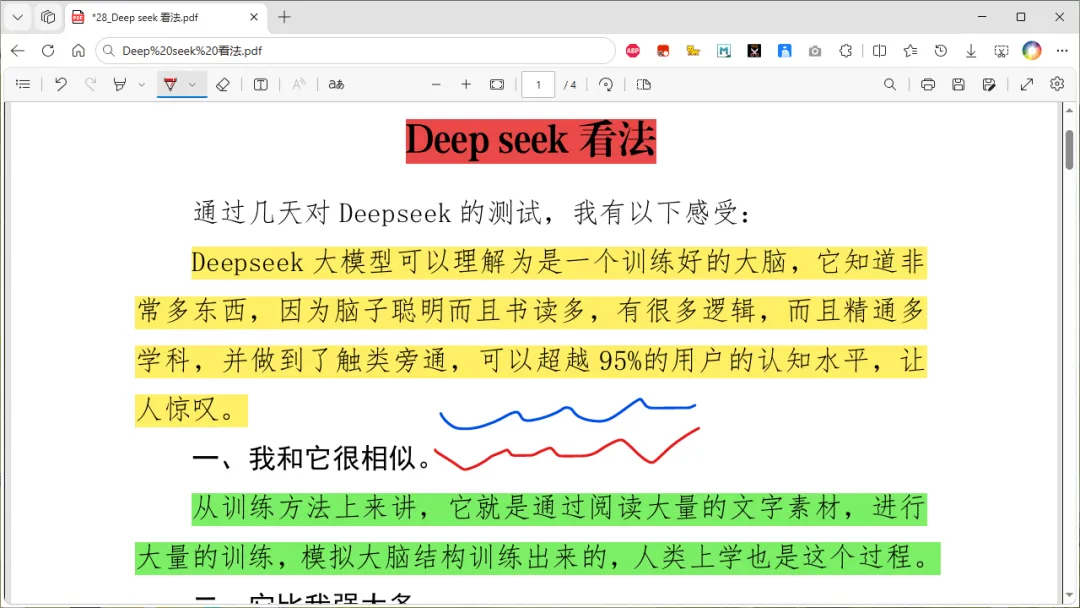Click the line 通过几天对 Deepseek 的测试
This screenshot has height=608, width=1080.
pyautogui.click(x=470, y=213)
